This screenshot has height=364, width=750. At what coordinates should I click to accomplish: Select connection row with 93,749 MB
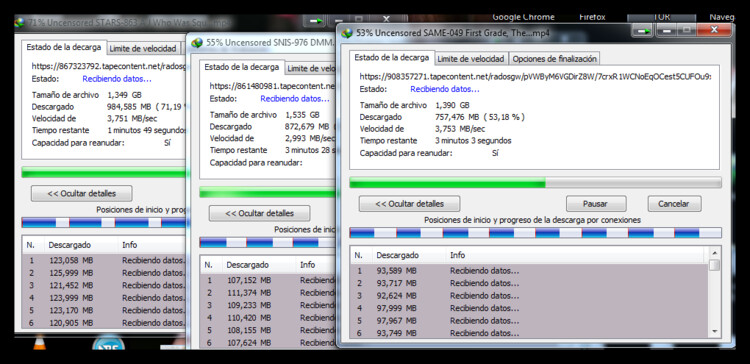(529, 333)
